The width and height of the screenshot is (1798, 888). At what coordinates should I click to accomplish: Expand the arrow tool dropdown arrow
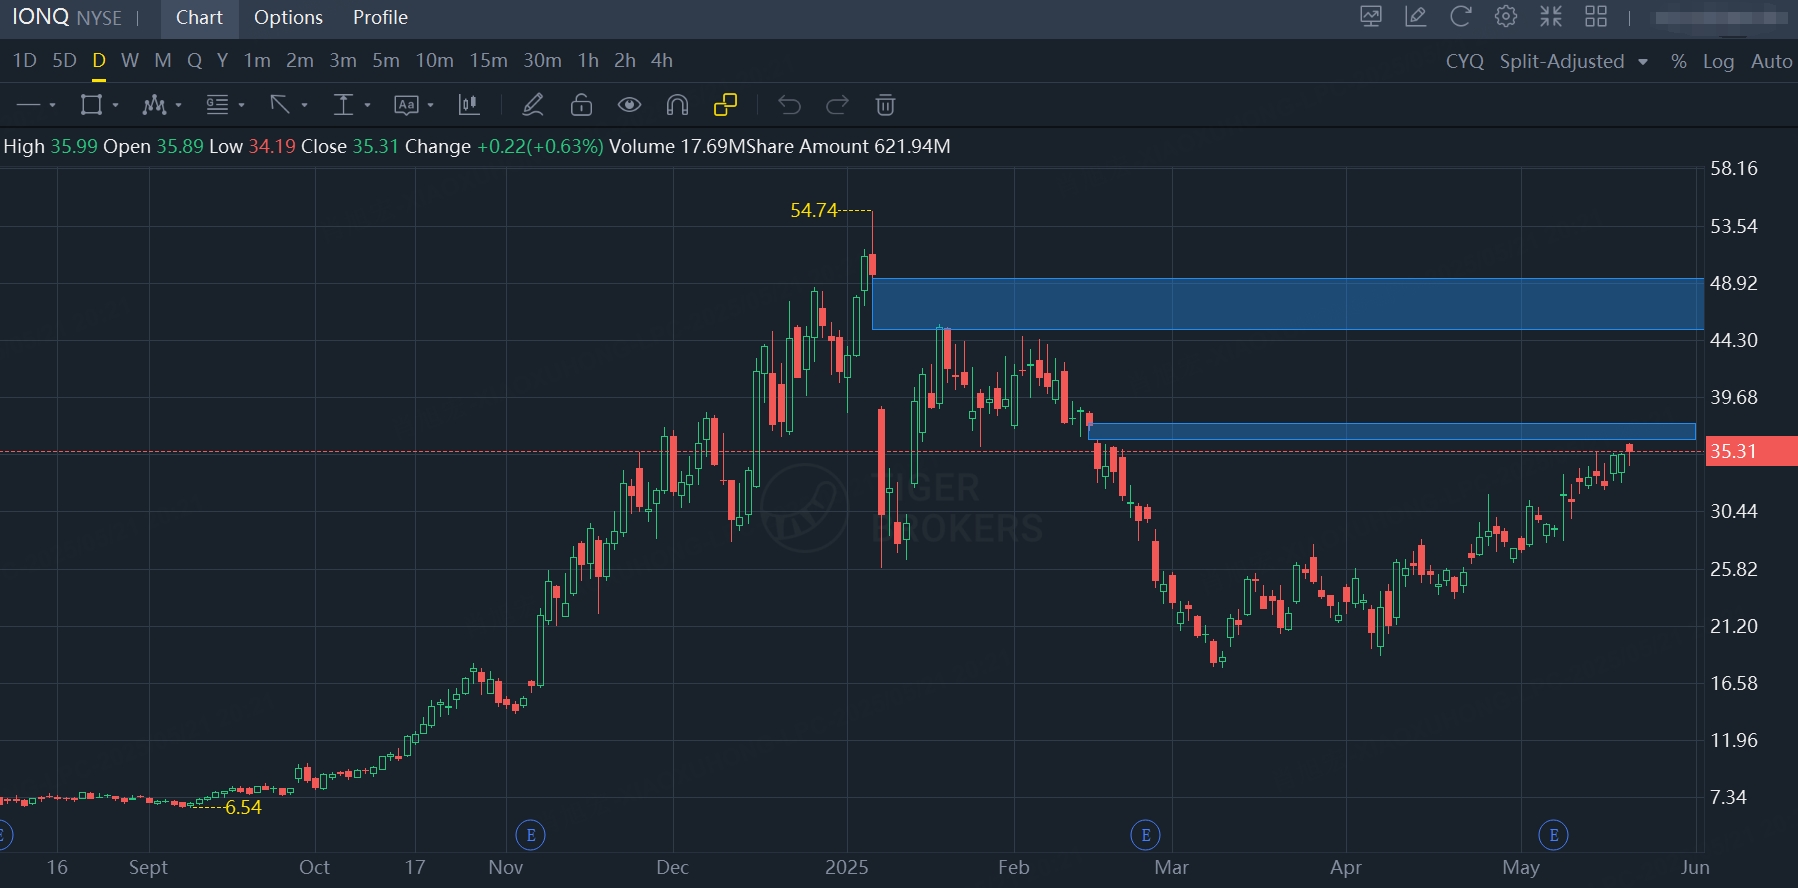tap(304, 105)
